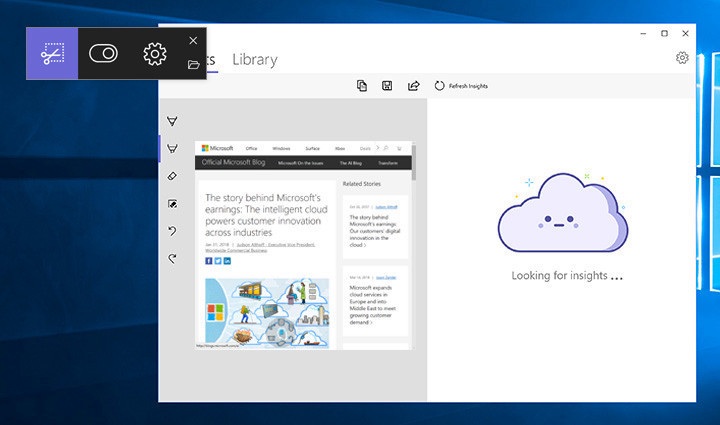The width and height of the screenshot is (720, 425).
Task: Redo the annotation
Action: pos(172,258)
